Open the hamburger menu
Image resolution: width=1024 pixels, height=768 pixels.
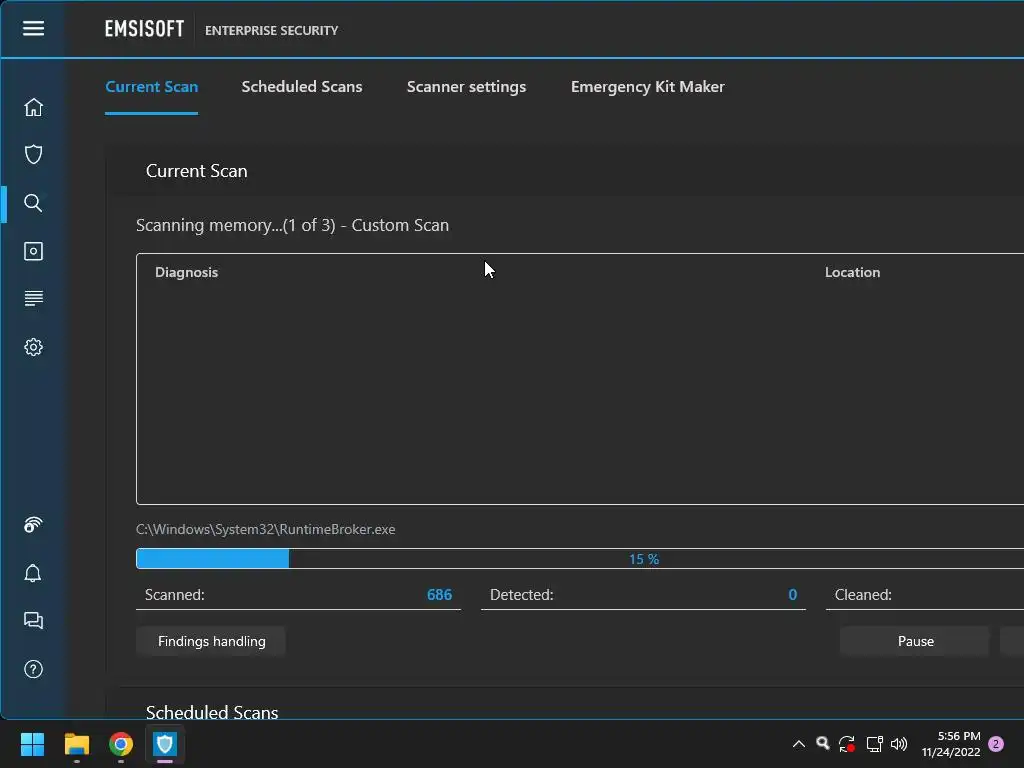[x=33, y=28]
